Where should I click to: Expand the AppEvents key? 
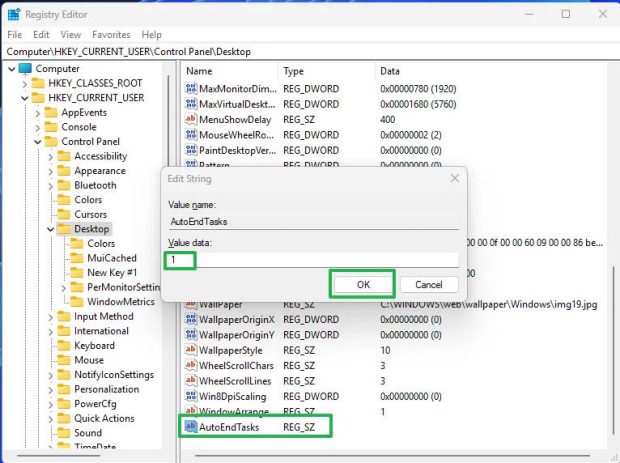(x=38, y=113)
